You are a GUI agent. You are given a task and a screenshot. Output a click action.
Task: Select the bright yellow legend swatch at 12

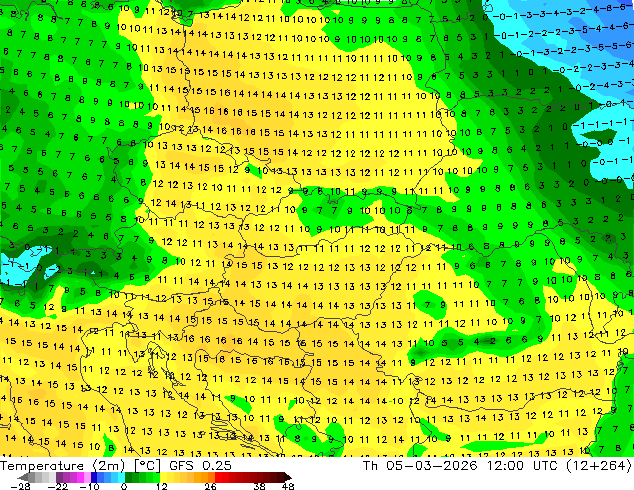point(163,477)
